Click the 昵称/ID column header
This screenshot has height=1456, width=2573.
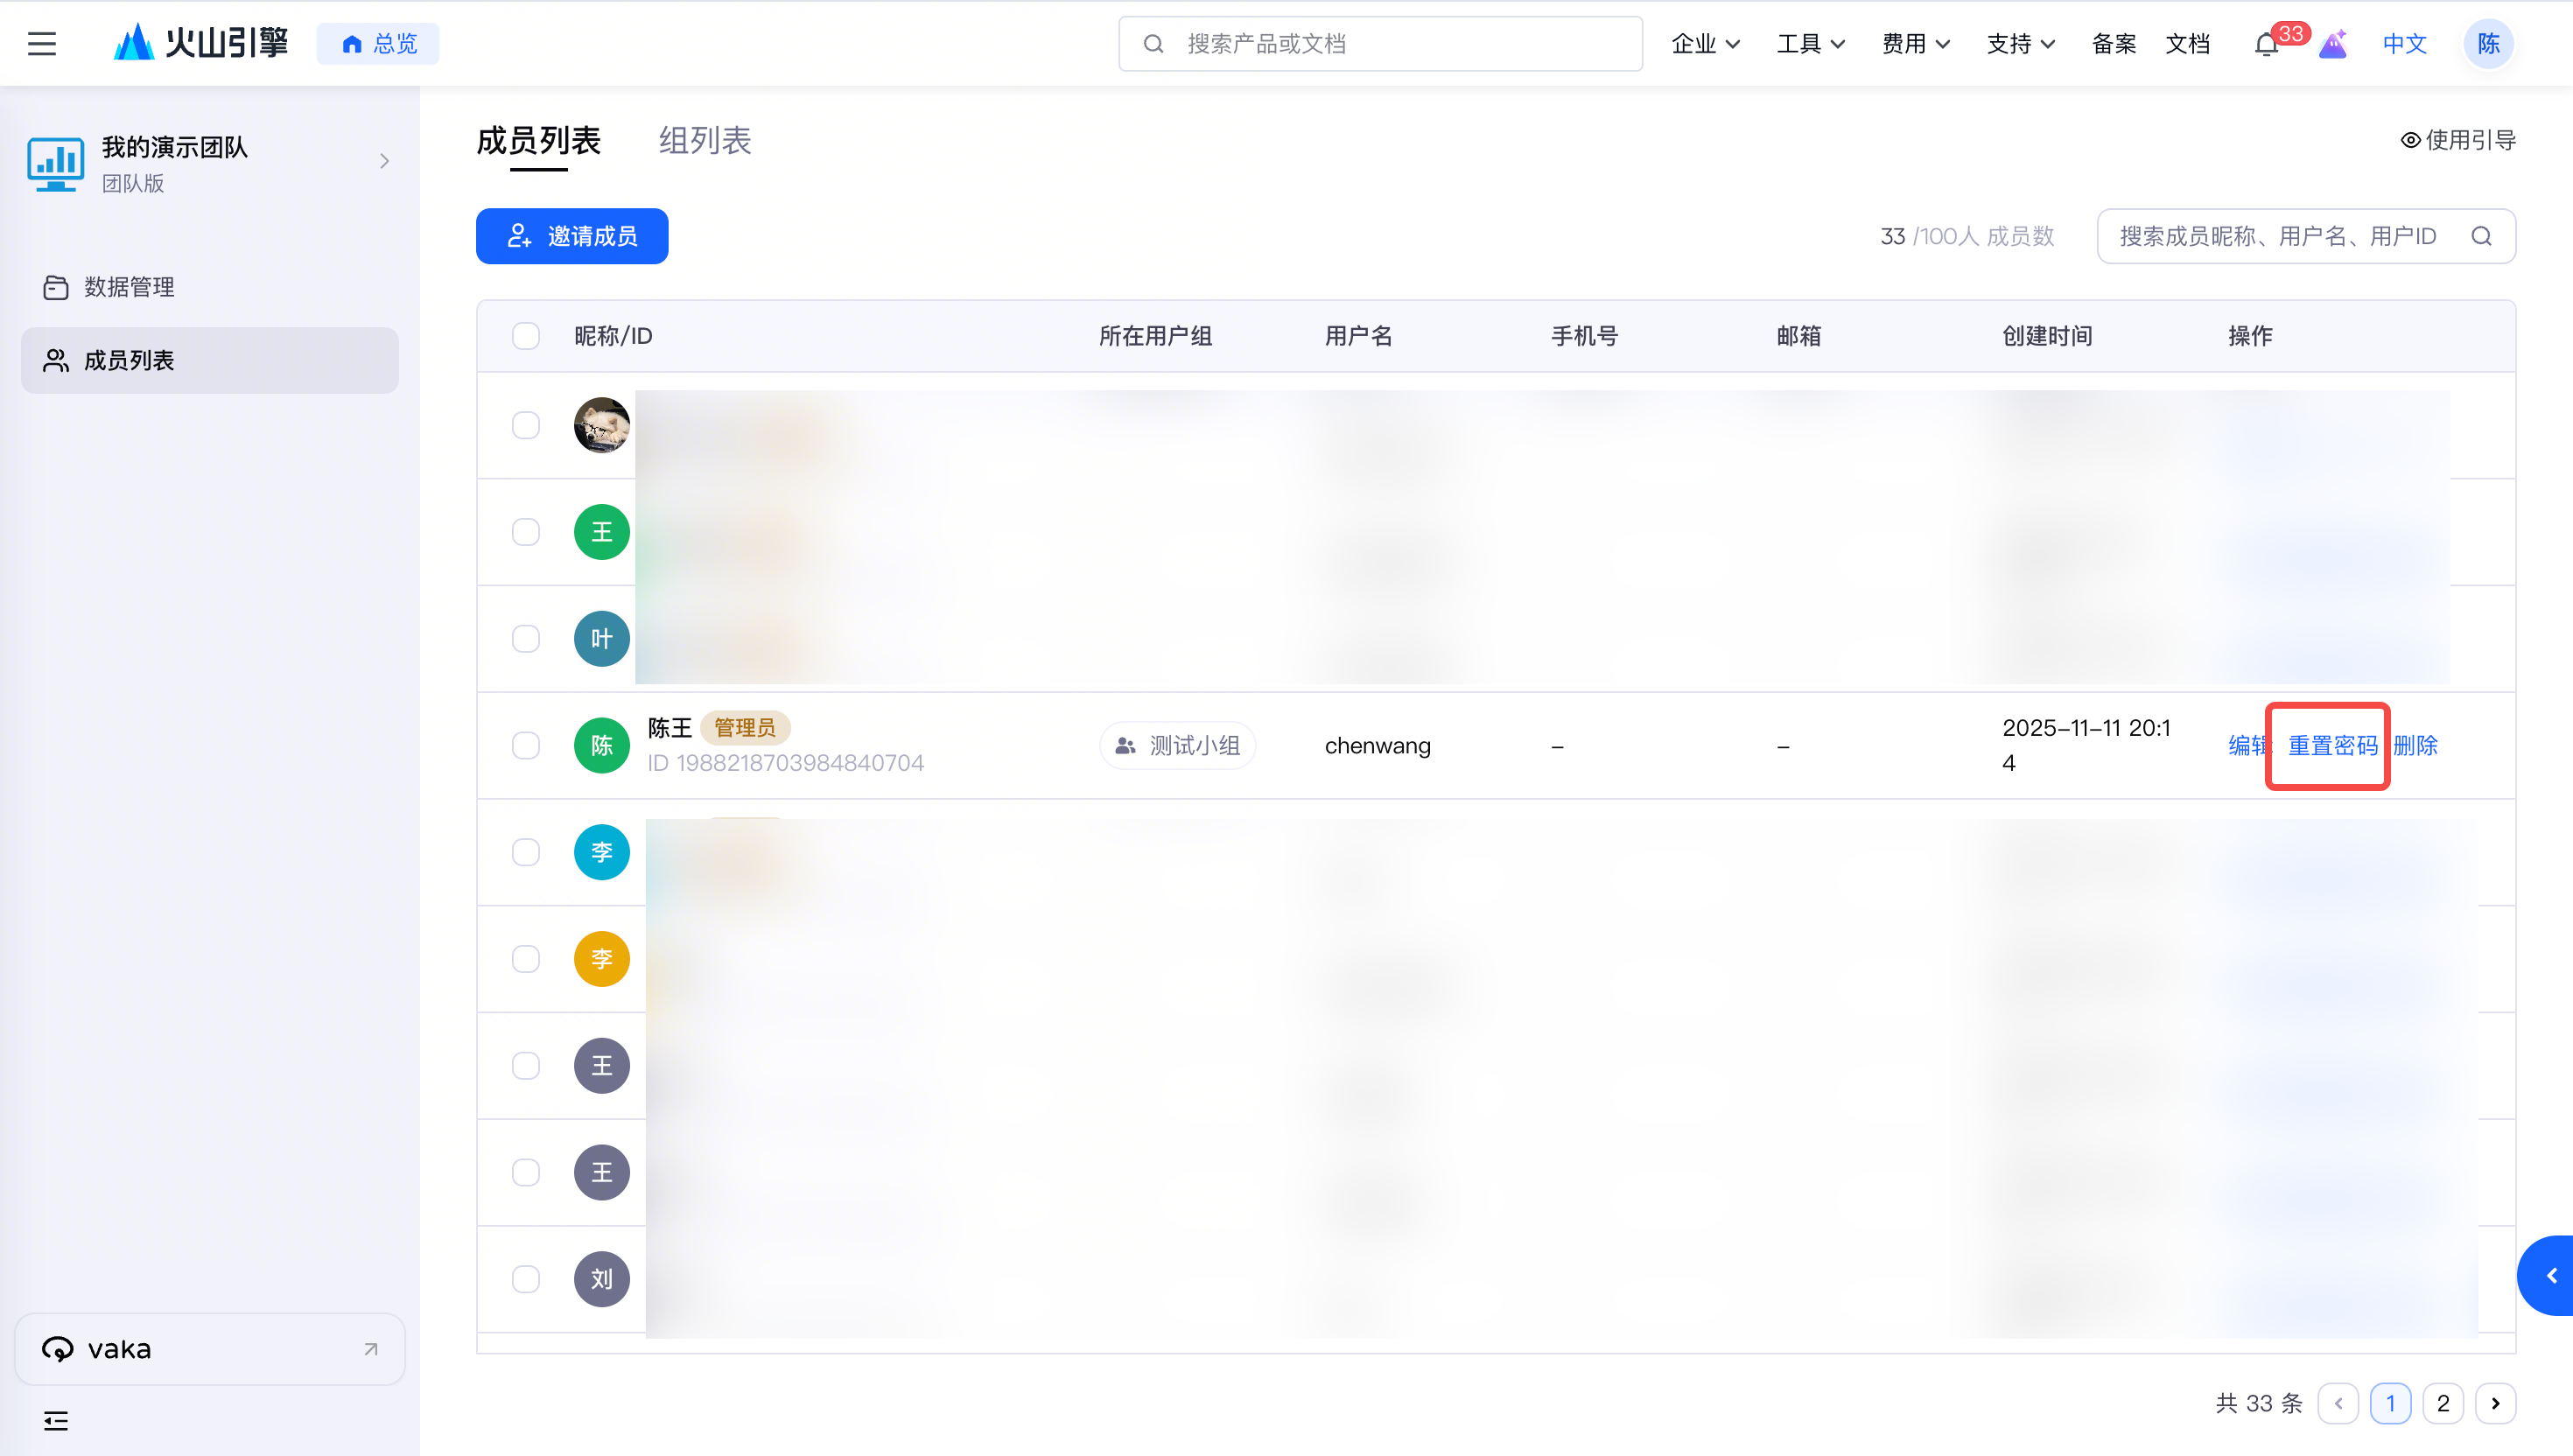[x=613, y=336]
